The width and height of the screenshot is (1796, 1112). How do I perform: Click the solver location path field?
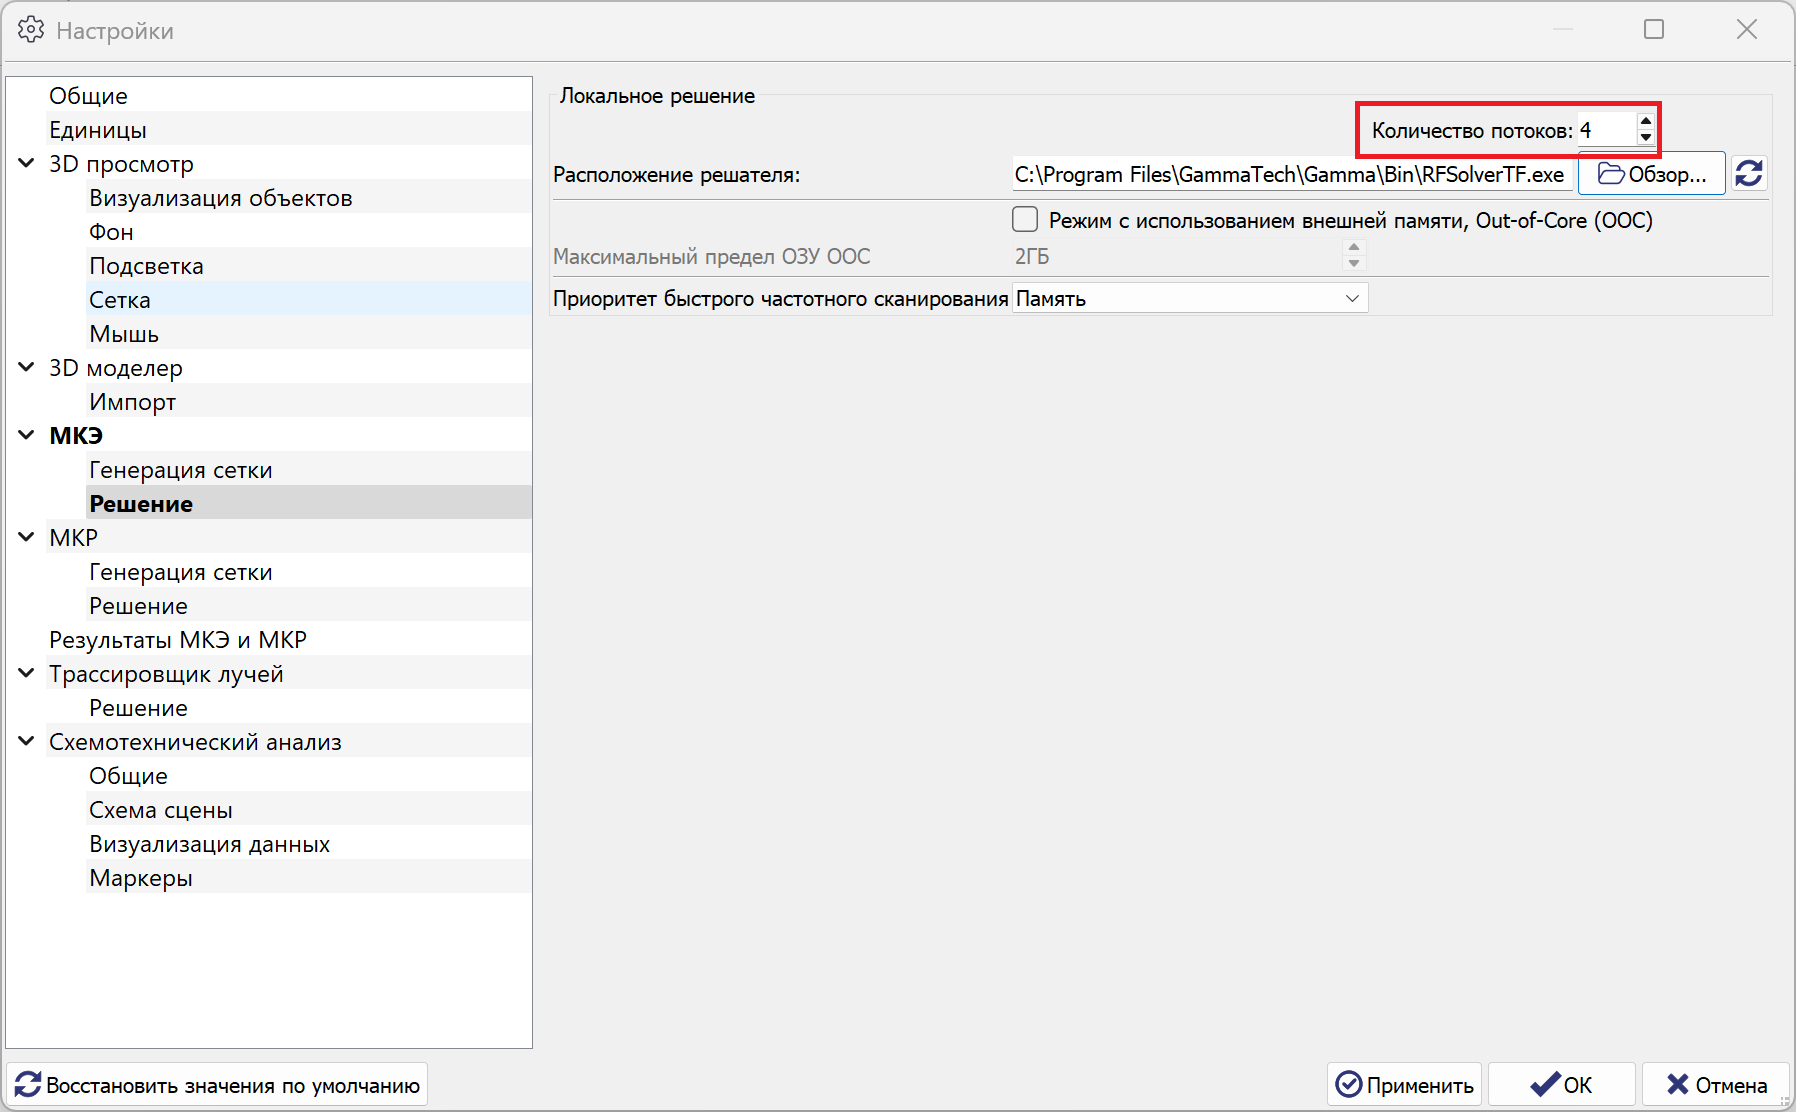pos(1290,175)
